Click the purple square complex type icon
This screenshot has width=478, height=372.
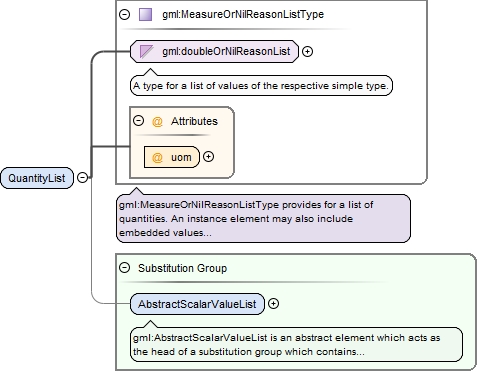pyautogui.click(x=145, y=15)
